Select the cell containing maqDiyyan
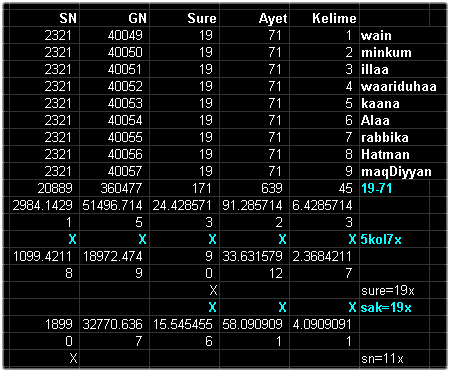Screen dimensions: 450x372 coord(396,172)
